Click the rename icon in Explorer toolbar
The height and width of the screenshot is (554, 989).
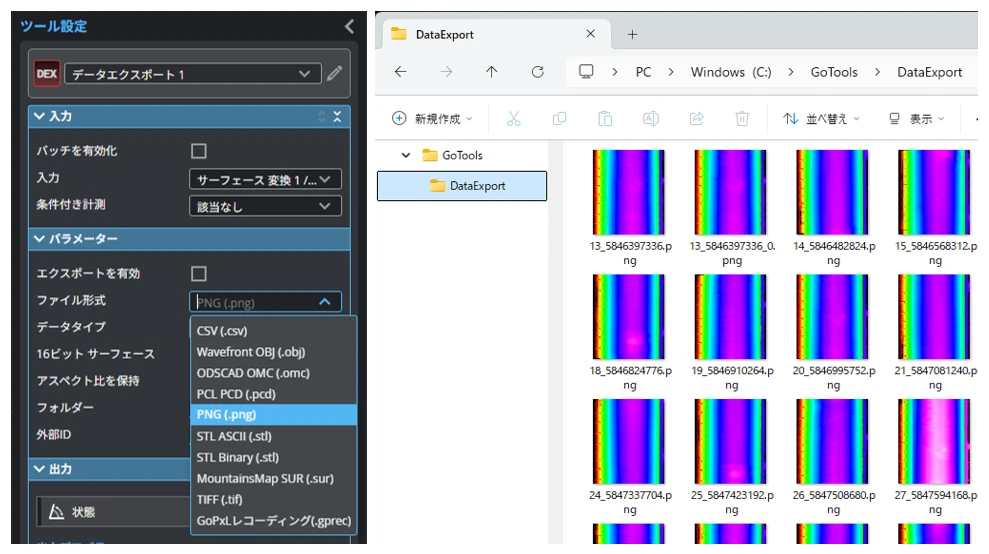click(650, 118)
